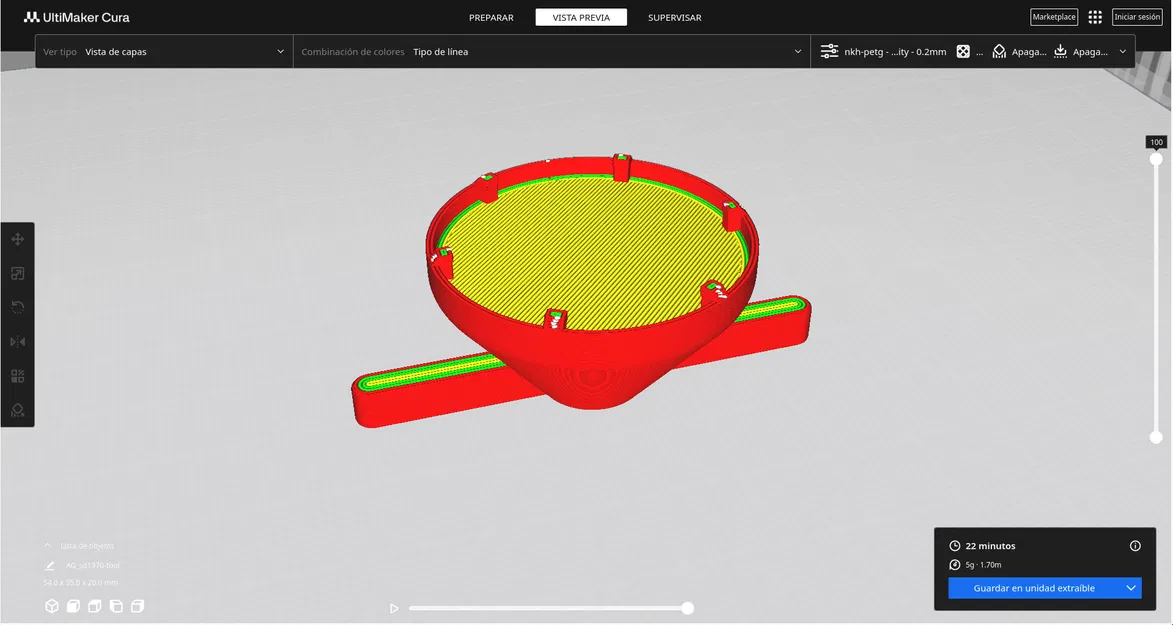The image size is (1173, 625).
Task: Switch to the SUPERVISAR stage
Action: tap(675, 17)
